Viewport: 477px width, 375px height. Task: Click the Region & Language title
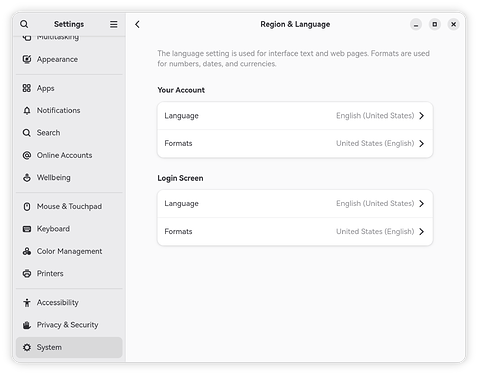[295, 24]
